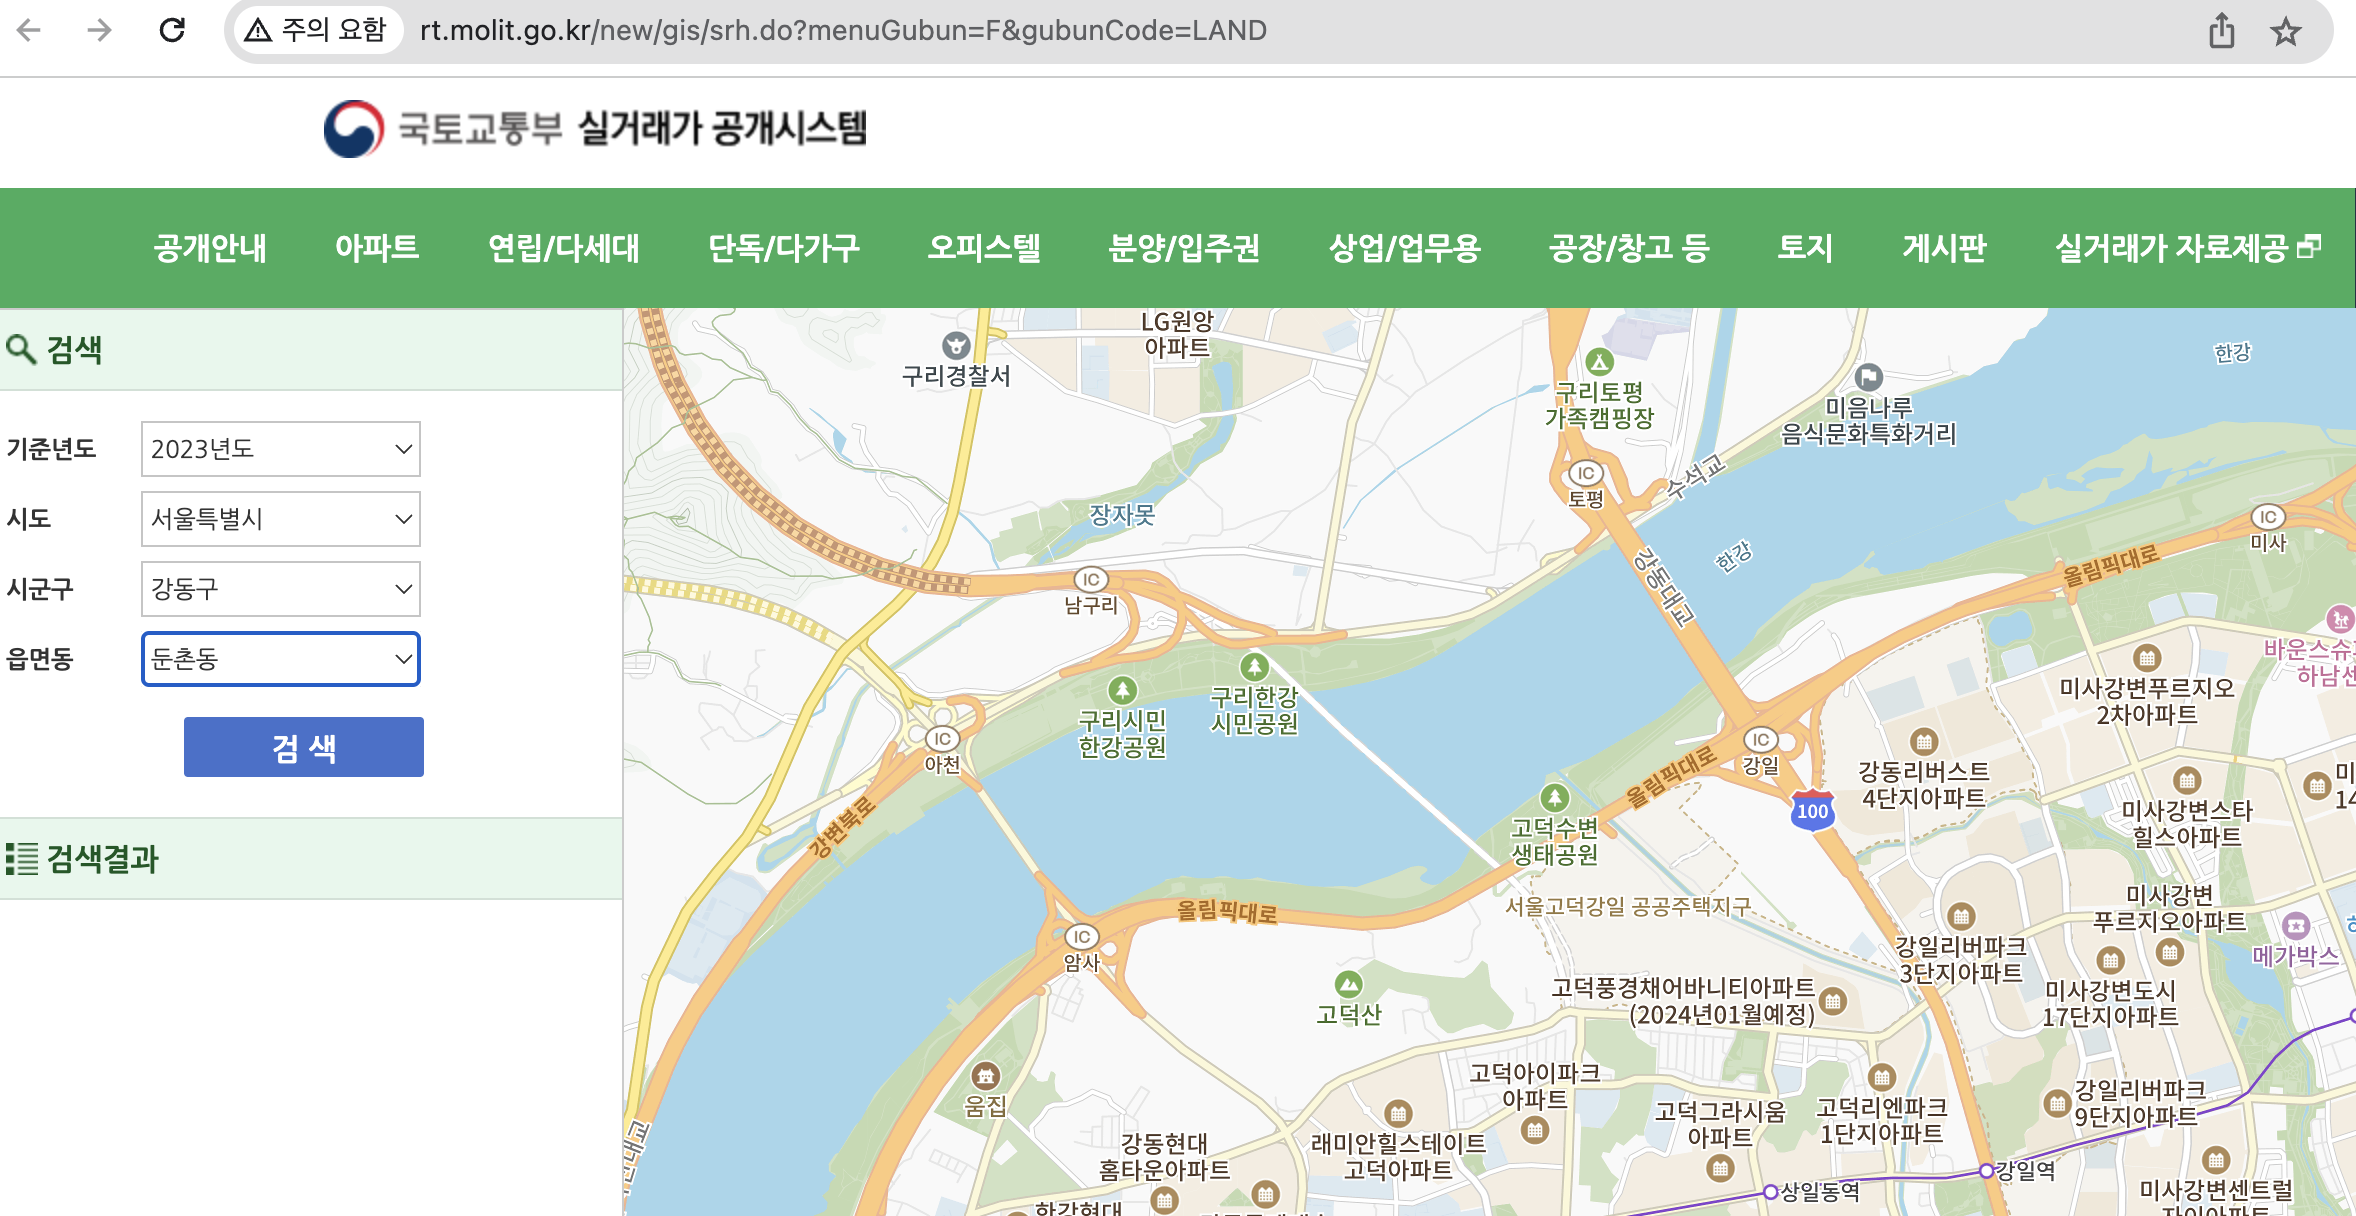This screenshot has width=2356, height=1216.
Task: Click the browser page reload icon
Action: pos(172,30)
